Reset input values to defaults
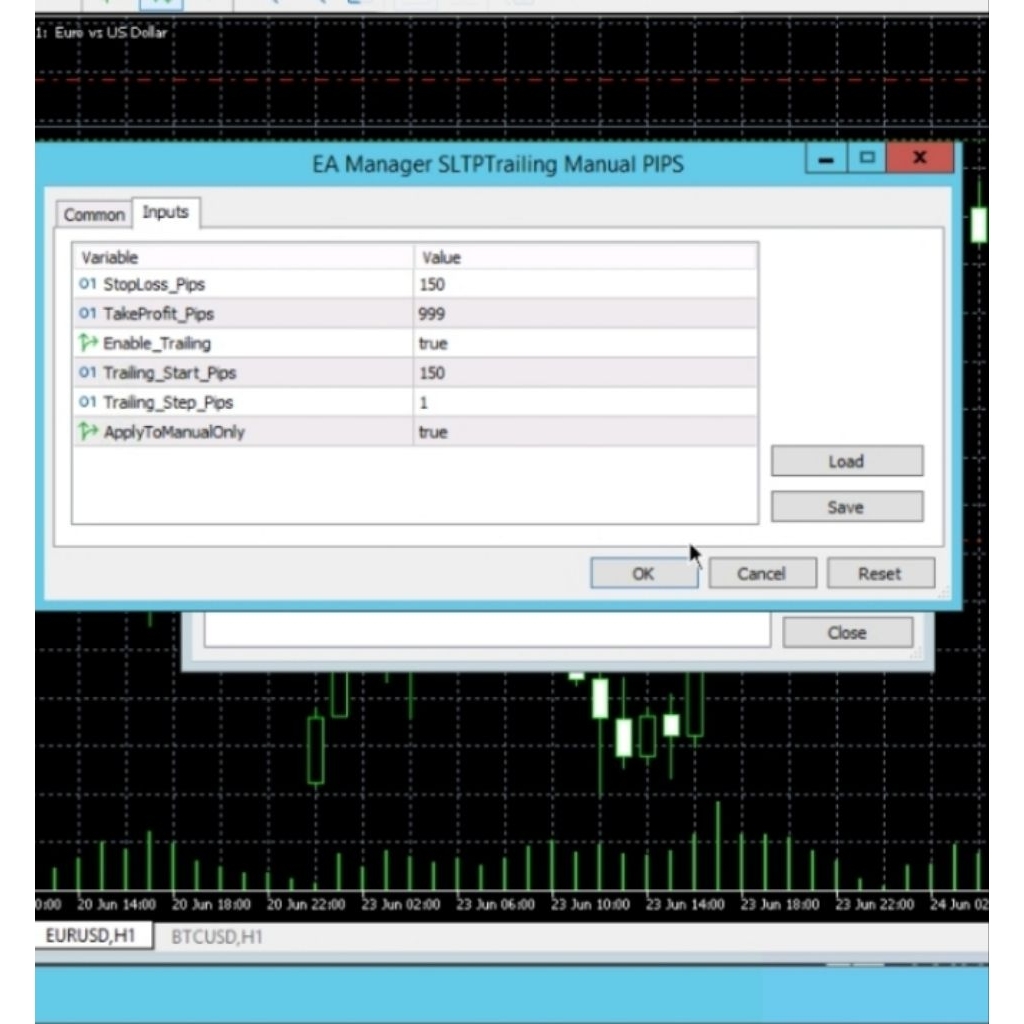The image size is (1024, 1024). click(879, 574)
